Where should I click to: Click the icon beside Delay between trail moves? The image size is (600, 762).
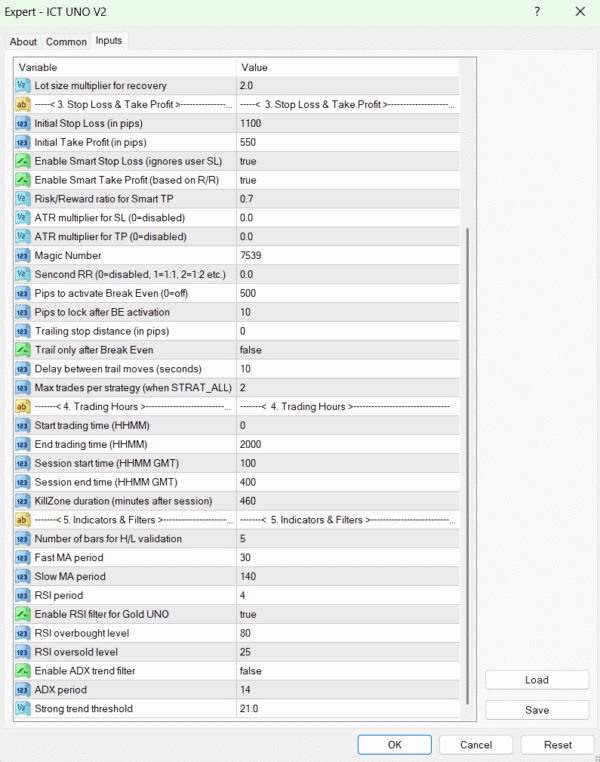point(22,369)
